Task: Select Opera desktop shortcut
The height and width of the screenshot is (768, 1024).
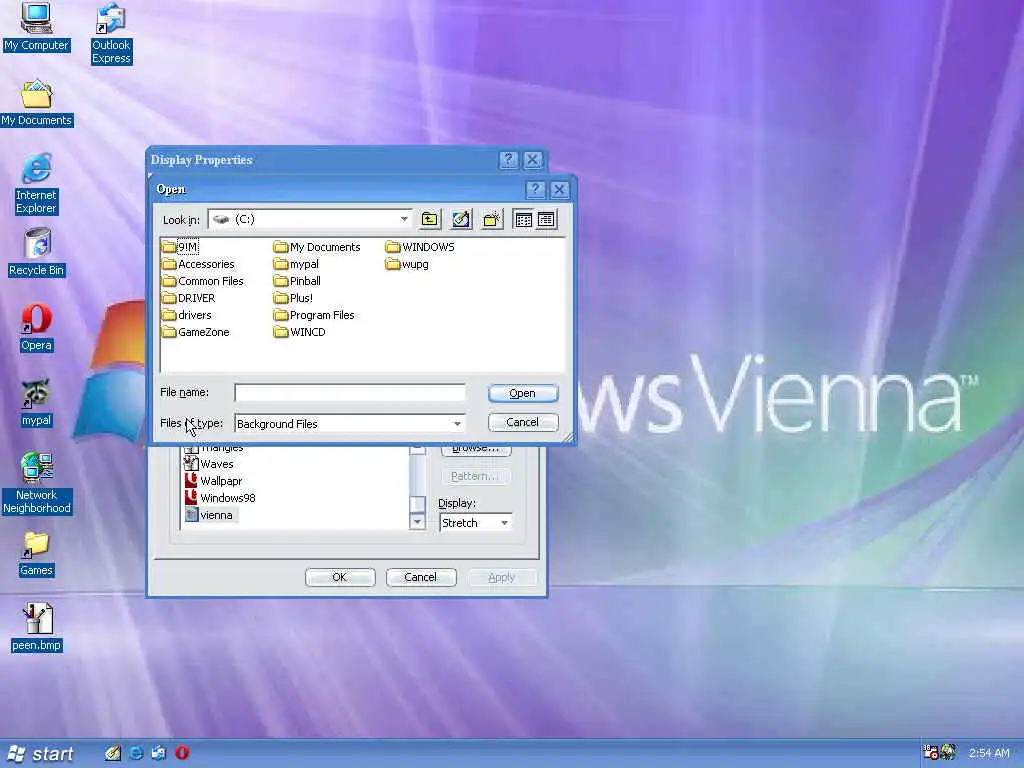Action: (36, 327)
